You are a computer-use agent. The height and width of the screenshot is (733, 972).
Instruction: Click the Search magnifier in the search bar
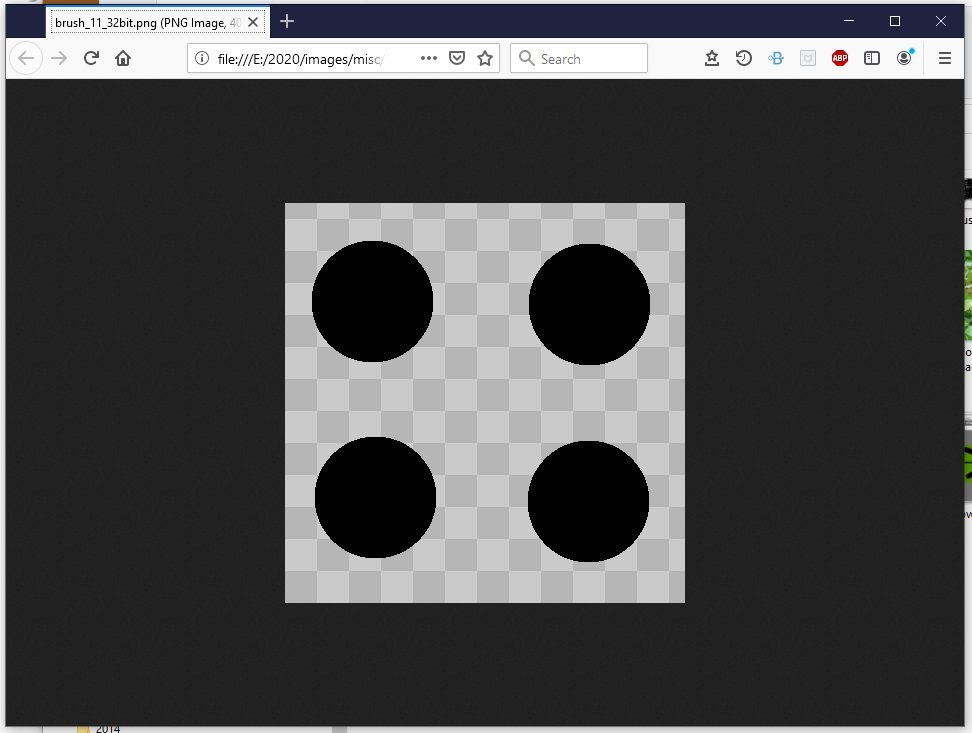coord(527,58)
